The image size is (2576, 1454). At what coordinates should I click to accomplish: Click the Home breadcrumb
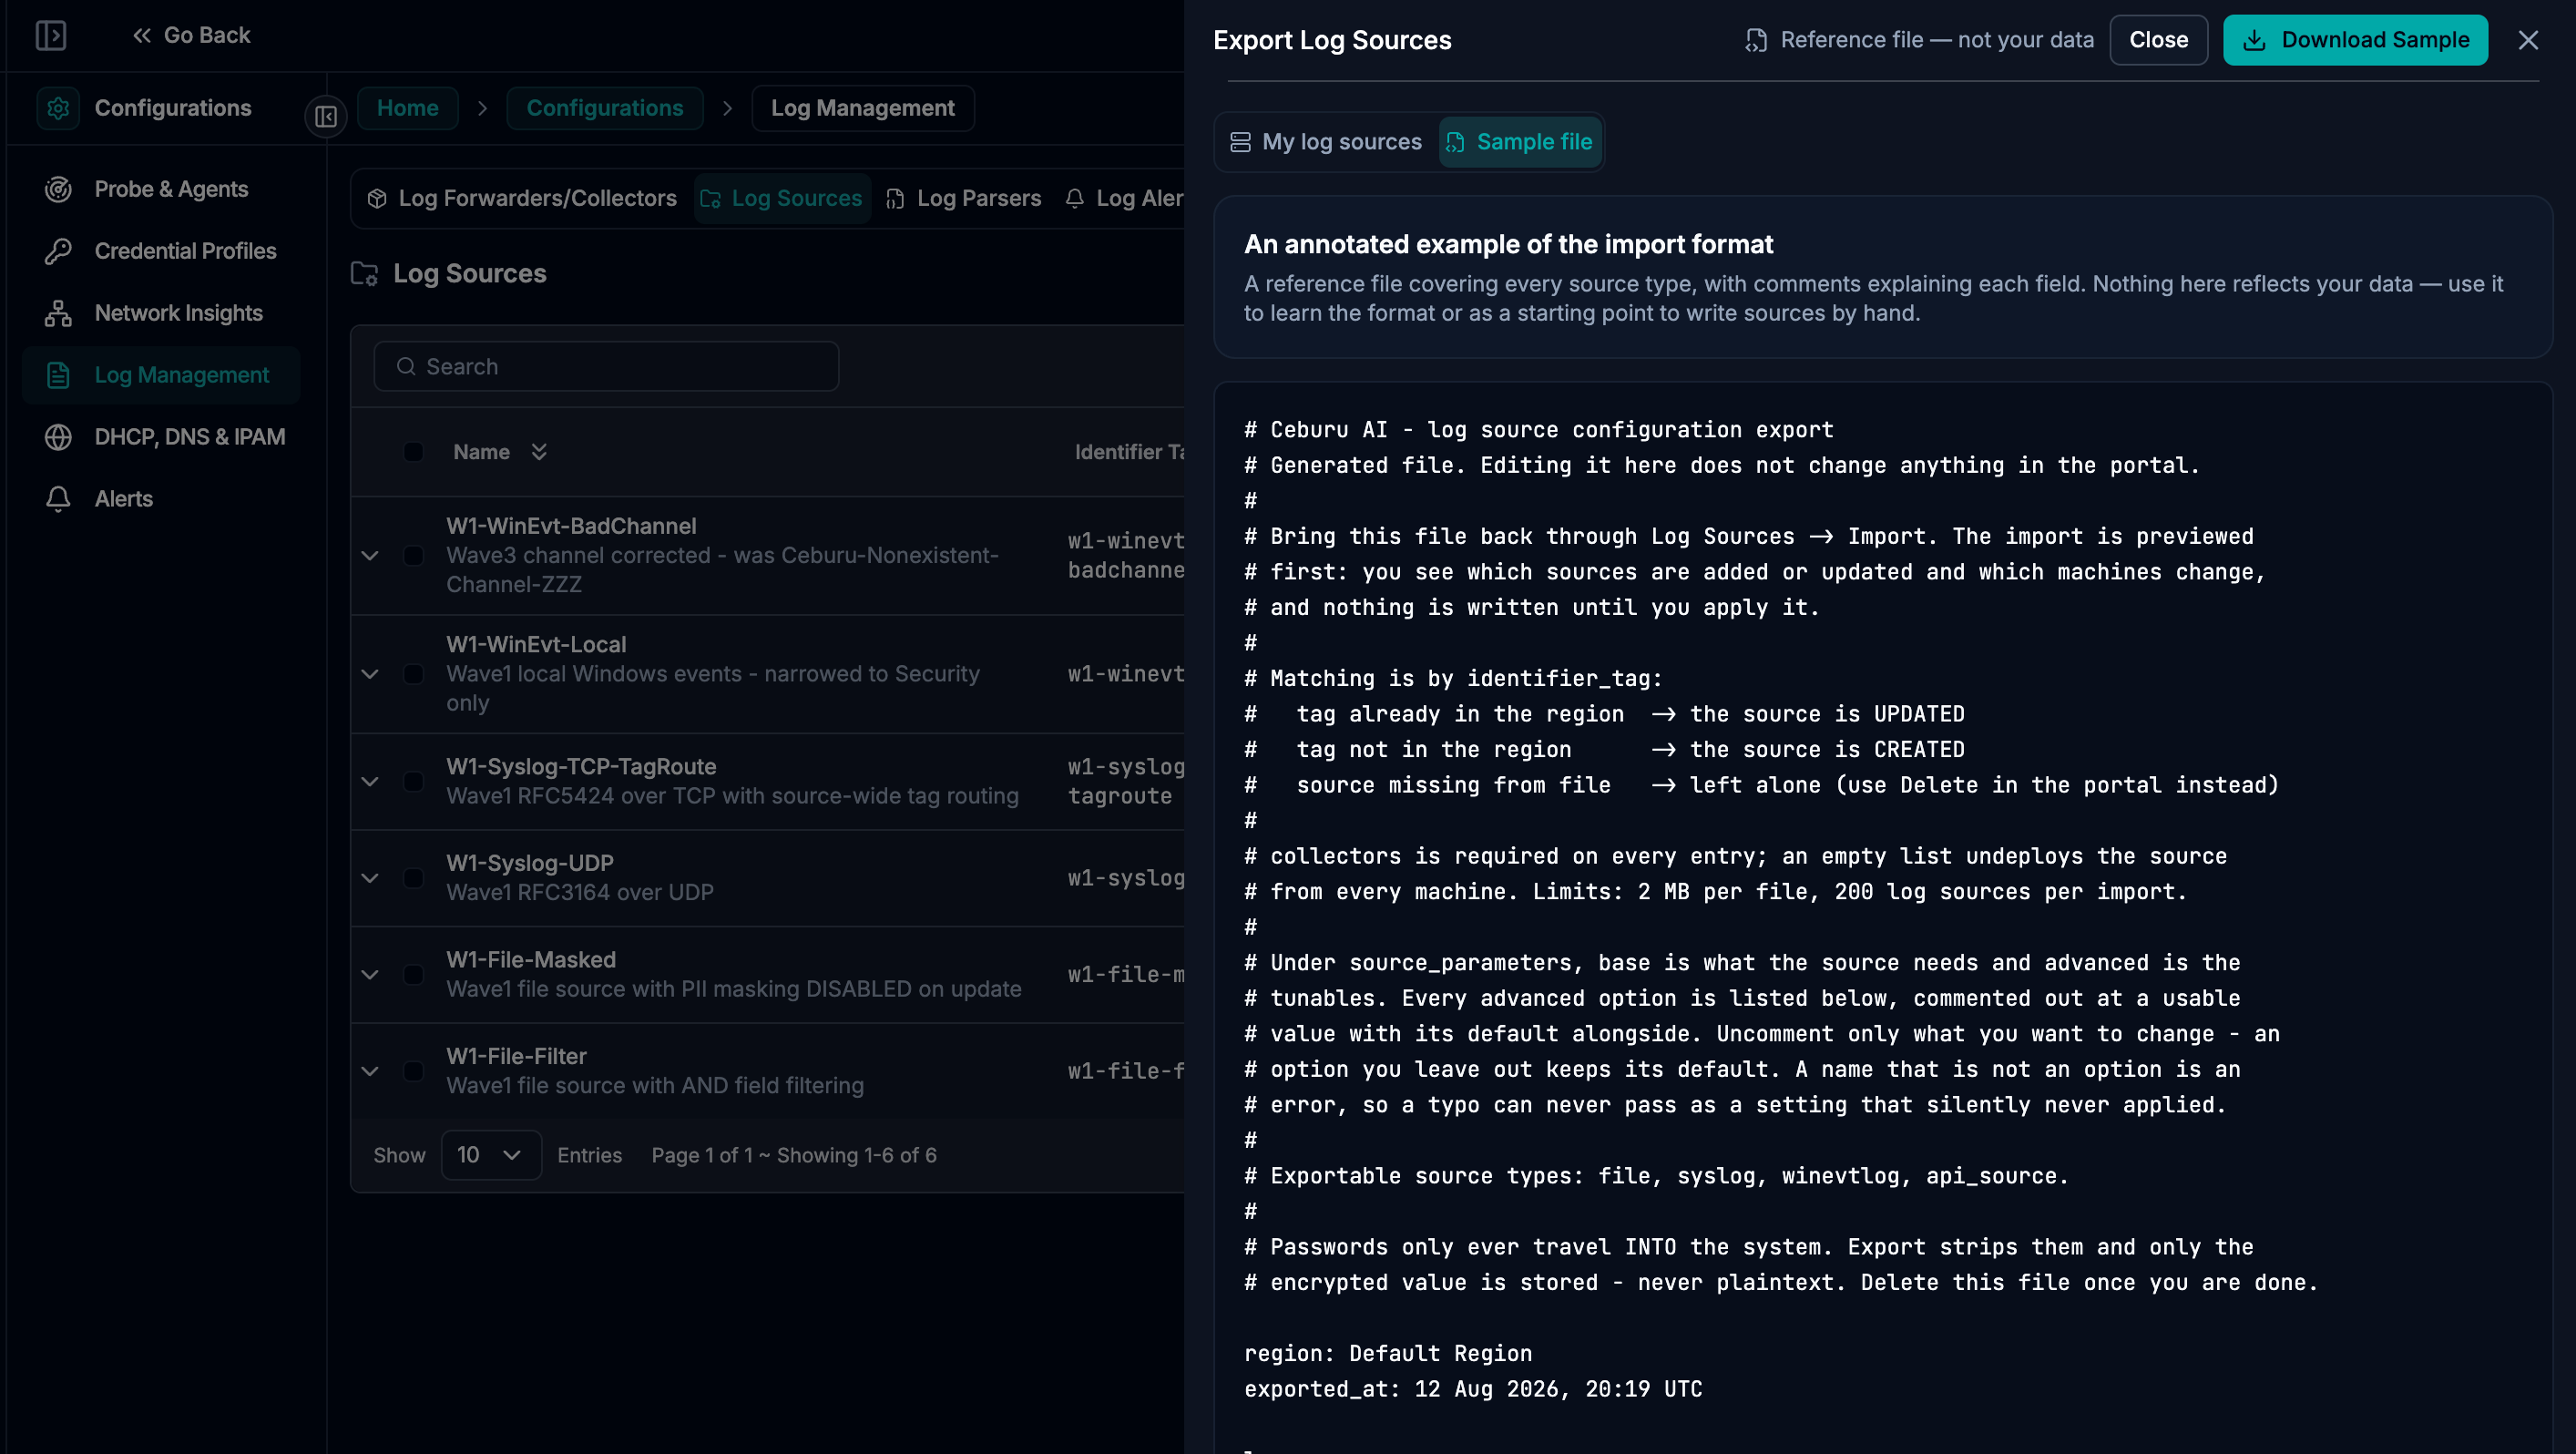tap(407, 108)
